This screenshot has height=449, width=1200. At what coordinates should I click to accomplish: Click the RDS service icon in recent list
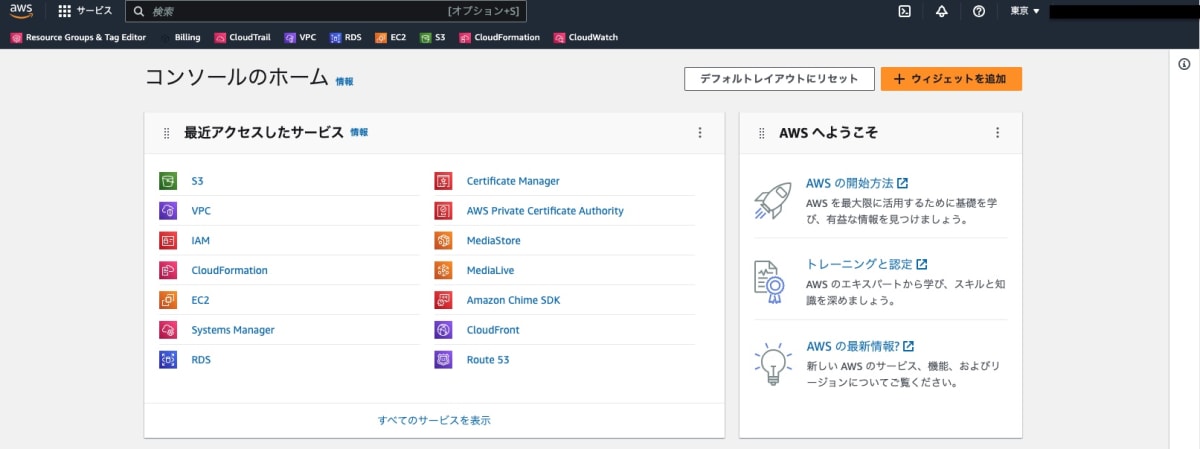(x=168, y=359)
